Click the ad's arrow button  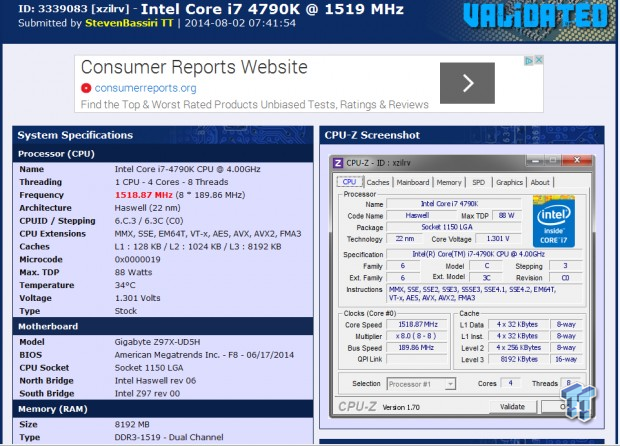pyautogui.click(x=467, y=83)
